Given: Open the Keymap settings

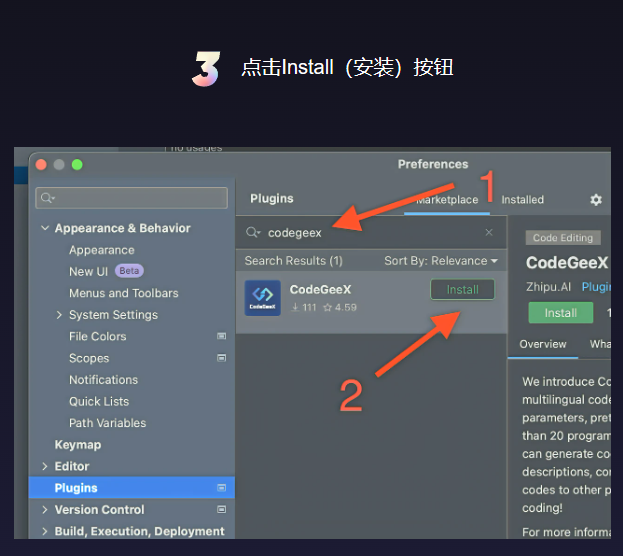Looking at the screenshot, I should (78, 445).
